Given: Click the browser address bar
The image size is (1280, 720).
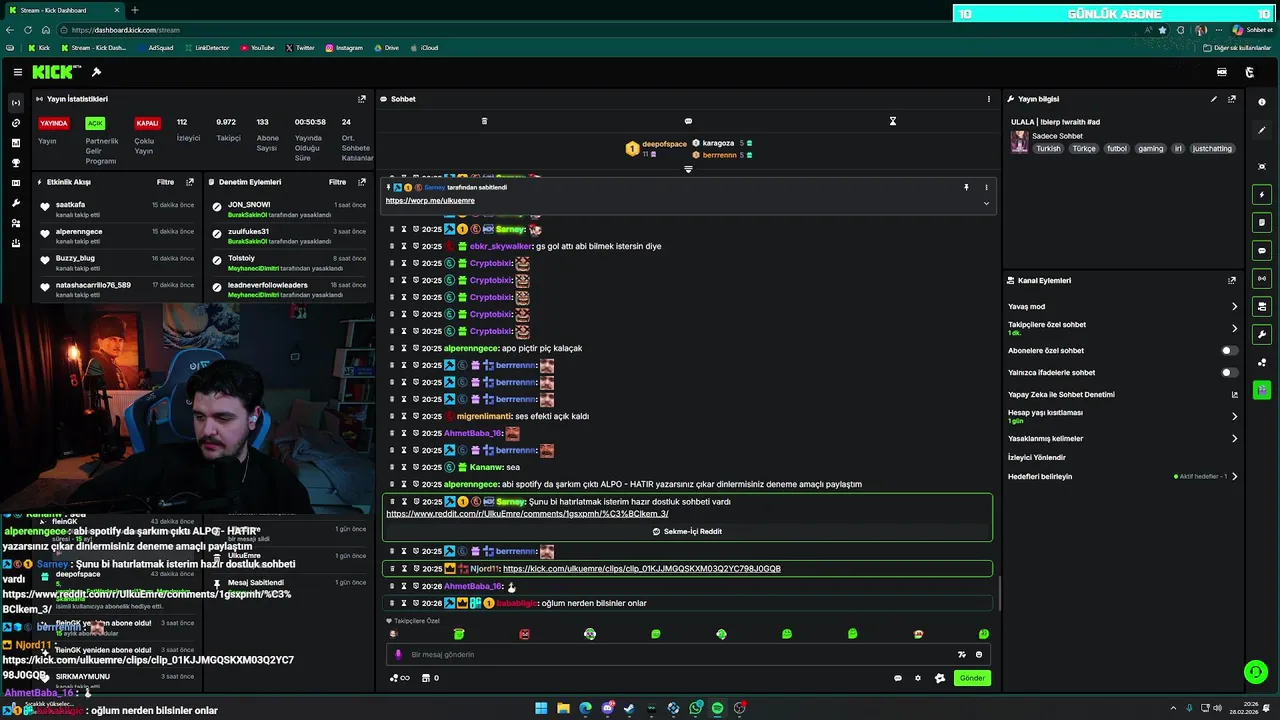Looking at the screenshot, I should click(x=600, y=30).
